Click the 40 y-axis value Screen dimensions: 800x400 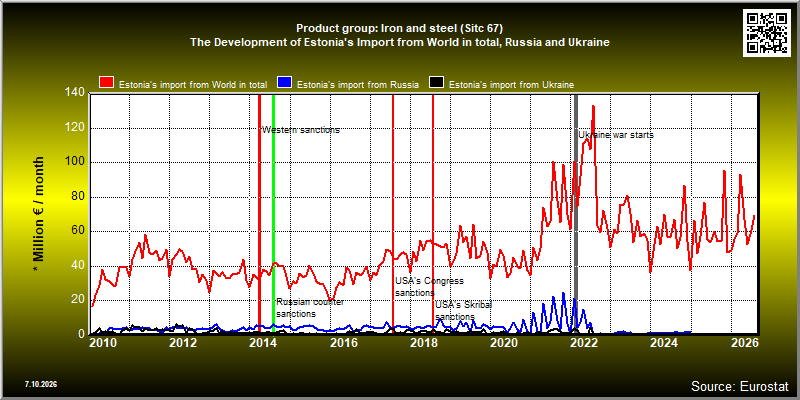79,266
